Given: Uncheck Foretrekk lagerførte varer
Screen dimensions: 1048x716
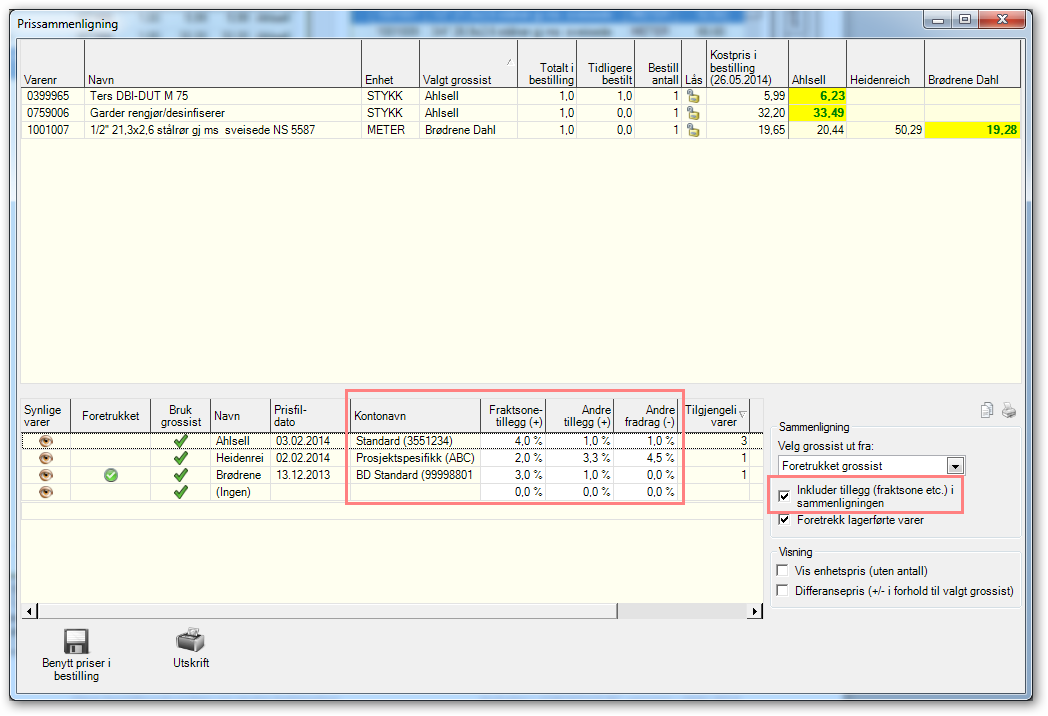Looking at the screenshot, I should tap(784, 519).
